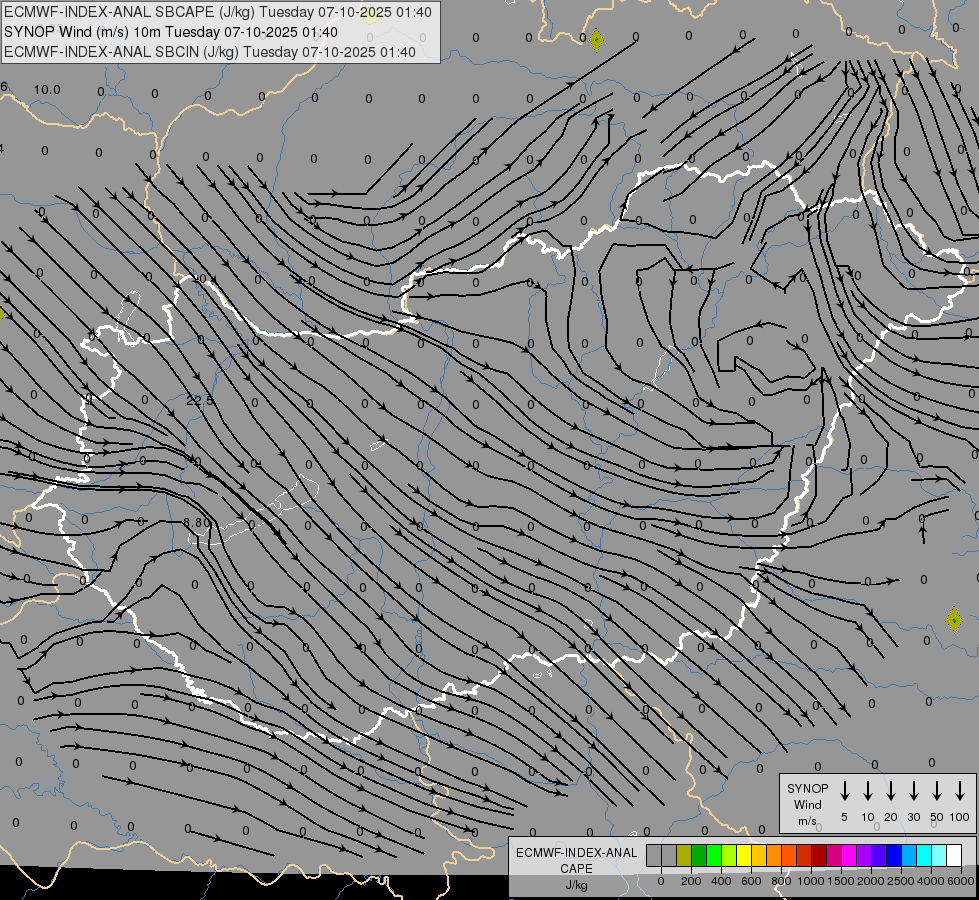Image resolution: width=979 pixels, height=900 pixels.
Task: Click the 10 m/s wind arrow in the SYNOP legend
Action: click(868, 791)
